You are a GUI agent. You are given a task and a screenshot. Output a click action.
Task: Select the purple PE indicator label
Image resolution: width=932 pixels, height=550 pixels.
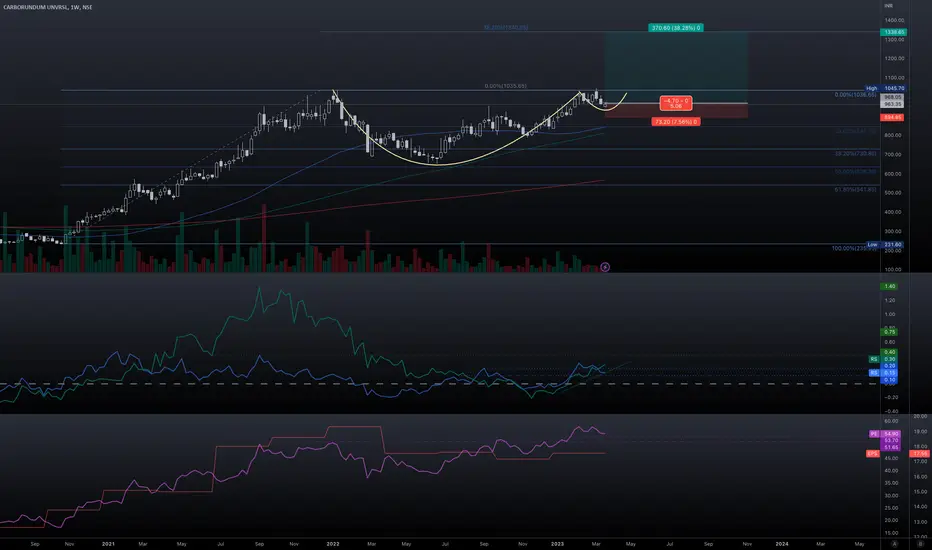[x=874, y=434]
